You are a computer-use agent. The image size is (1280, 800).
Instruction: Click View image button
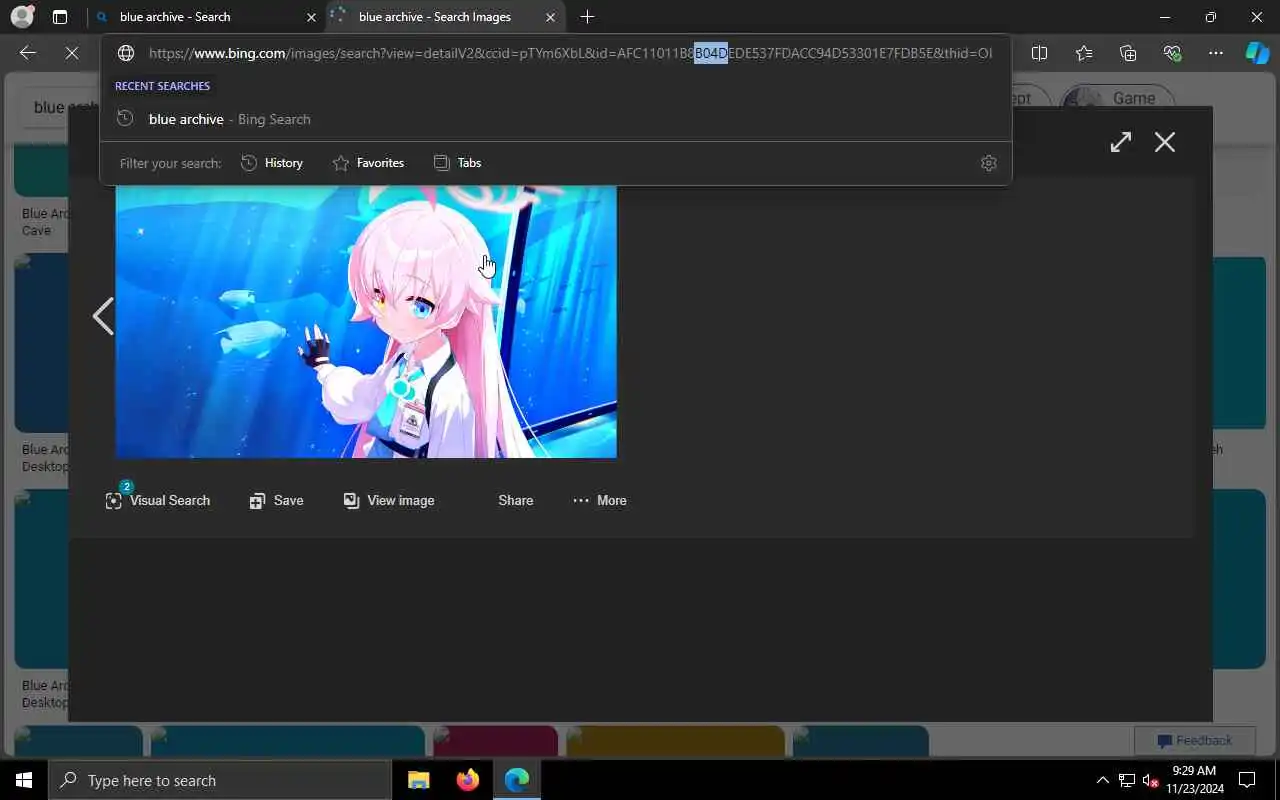(389, 500)
